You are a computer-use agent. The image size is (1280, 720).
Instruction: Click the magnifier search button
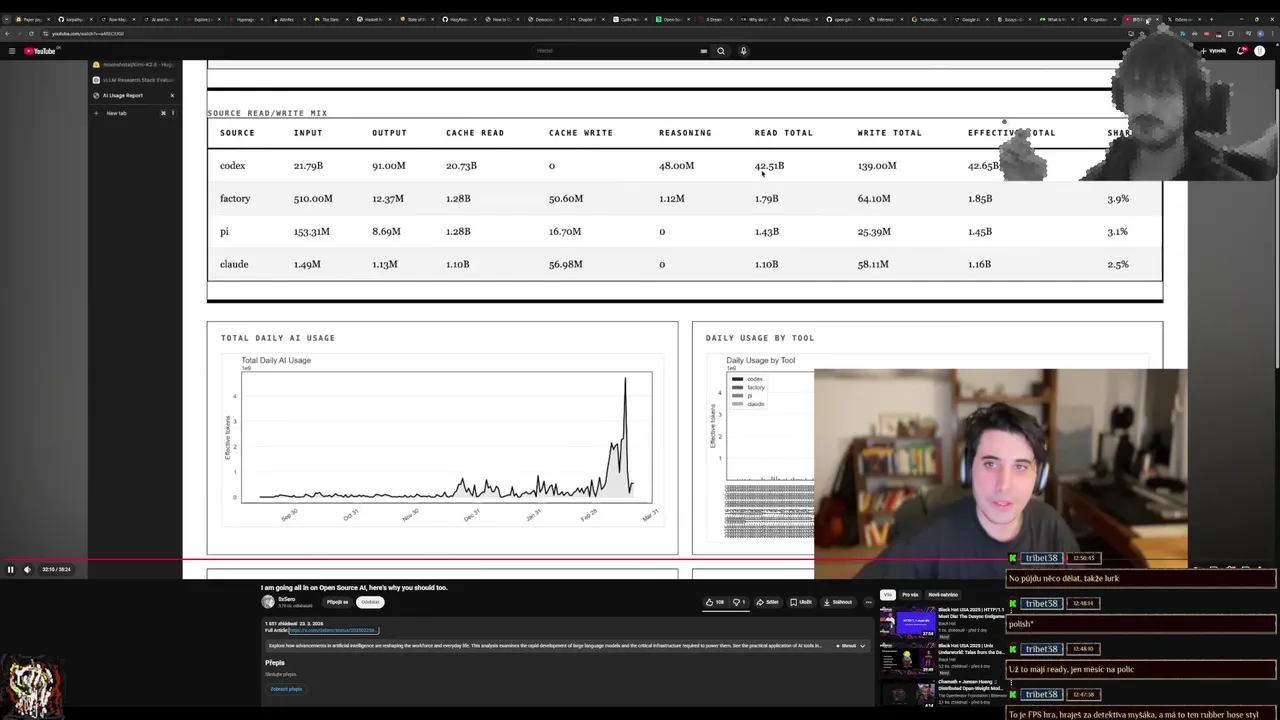click(x=720, y=51)
